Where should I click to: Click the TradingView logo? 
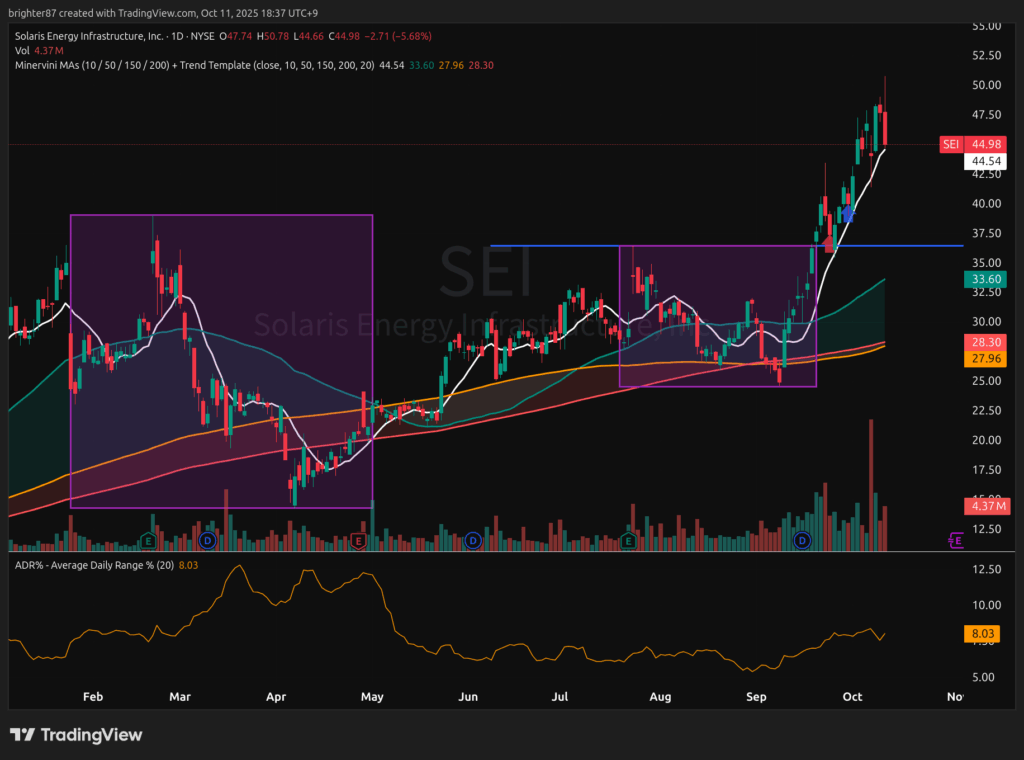click(77, 735)
